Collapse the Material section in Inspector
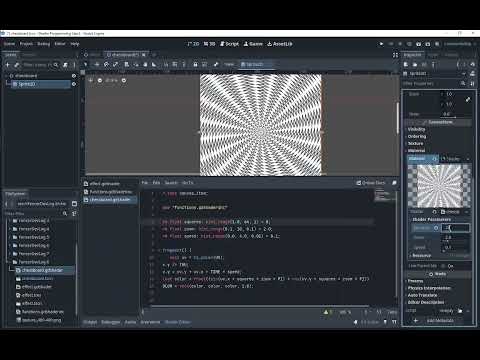This screenshot has width=480, height=360. pyautogui.click(x=416, y=151)
